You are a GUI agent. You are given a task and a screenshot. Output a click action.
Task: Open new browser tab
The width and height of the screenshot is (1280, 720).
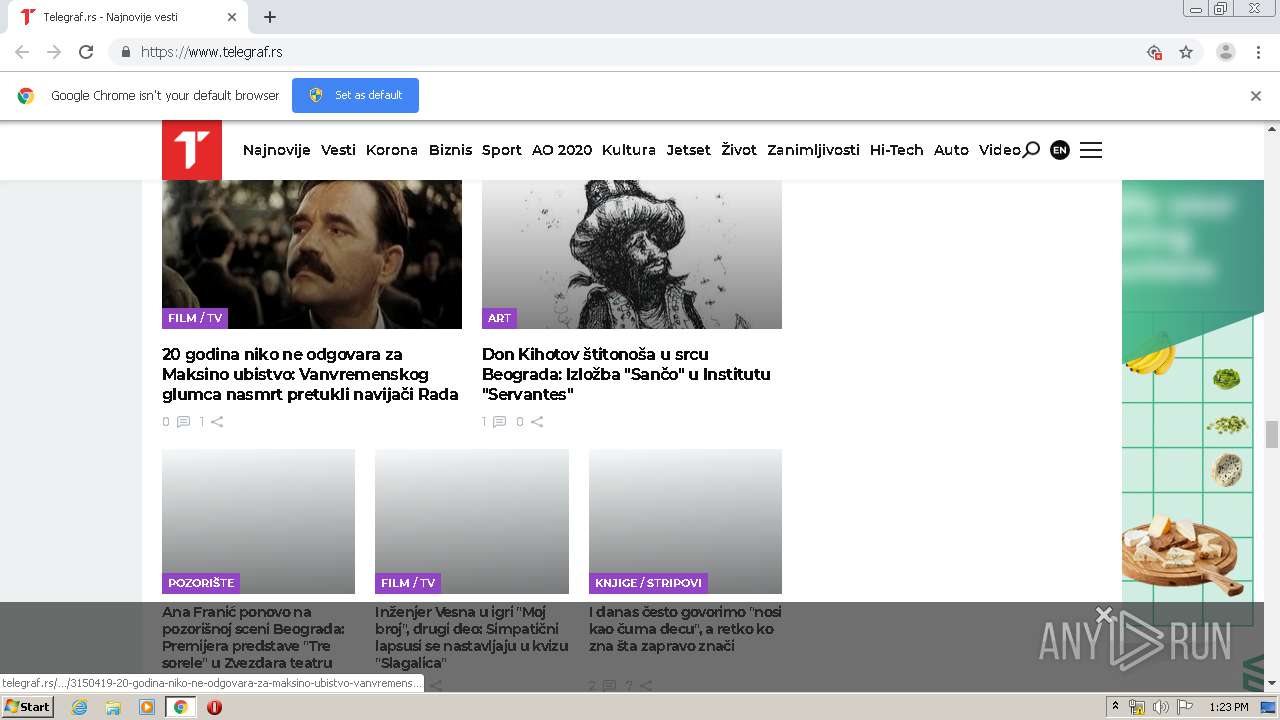coord(270,17)
